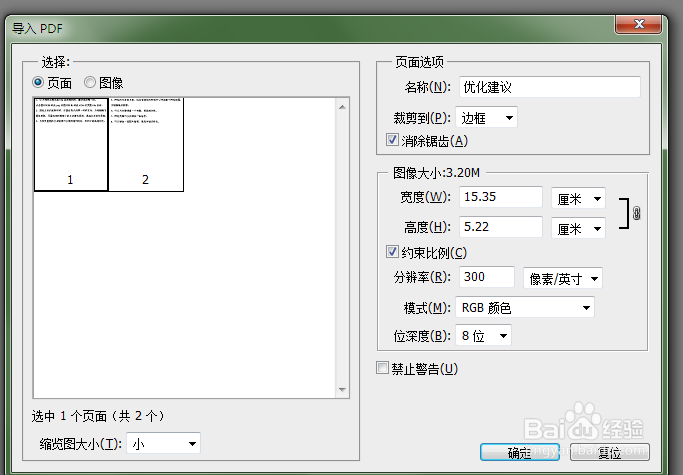Click the 选中 1 个页面 status text
Viewport: 683px width, 475px height.
coord(98,416)
